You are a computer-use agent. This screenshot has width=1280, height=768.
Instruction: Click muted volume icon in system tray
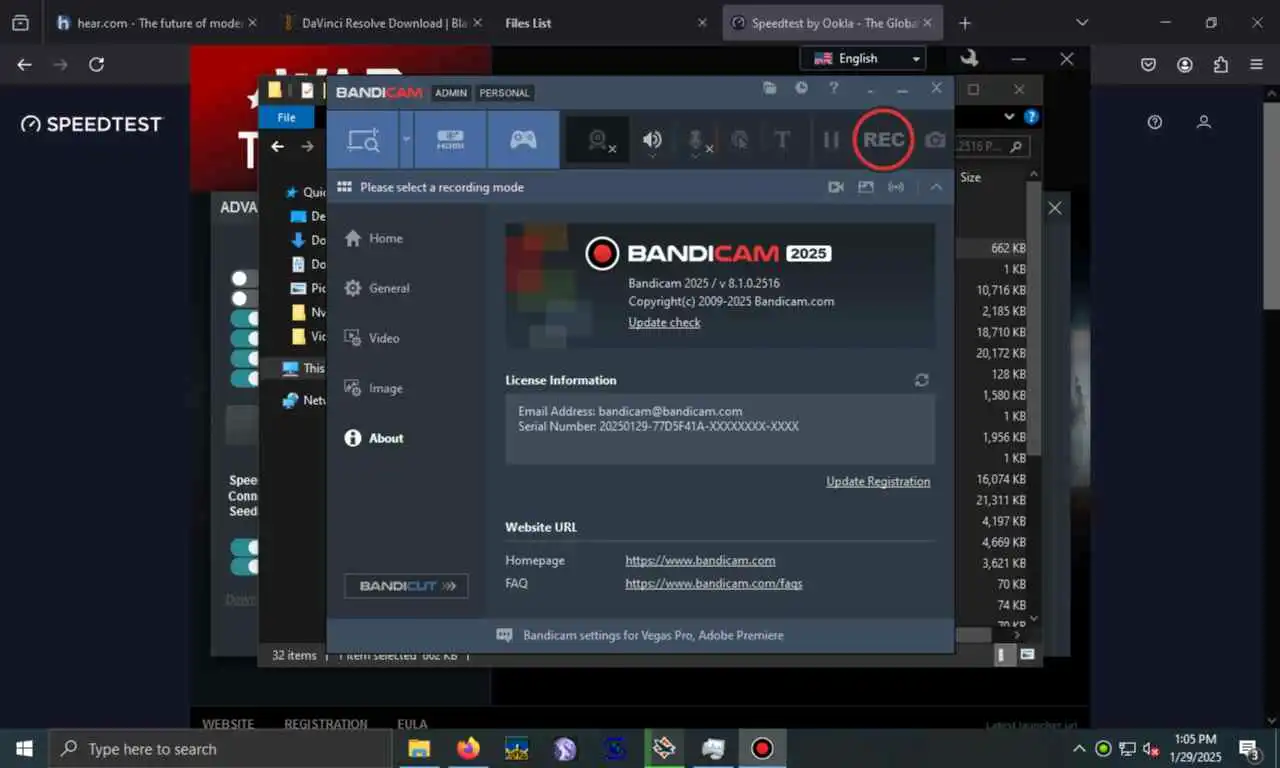point(1151,748)
